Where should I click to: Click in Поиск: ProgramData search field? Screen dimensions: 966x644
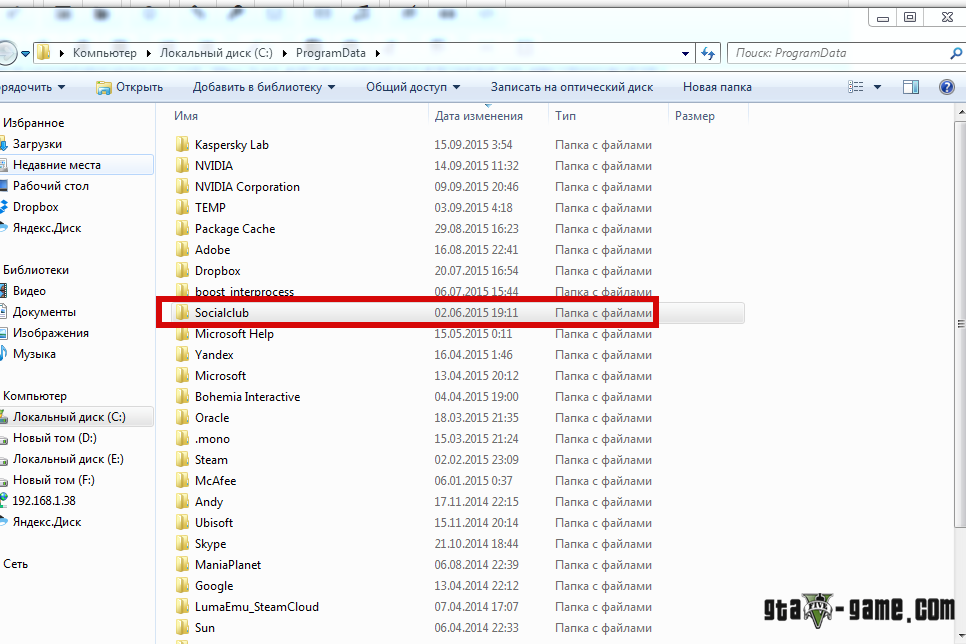click(838, 54)
